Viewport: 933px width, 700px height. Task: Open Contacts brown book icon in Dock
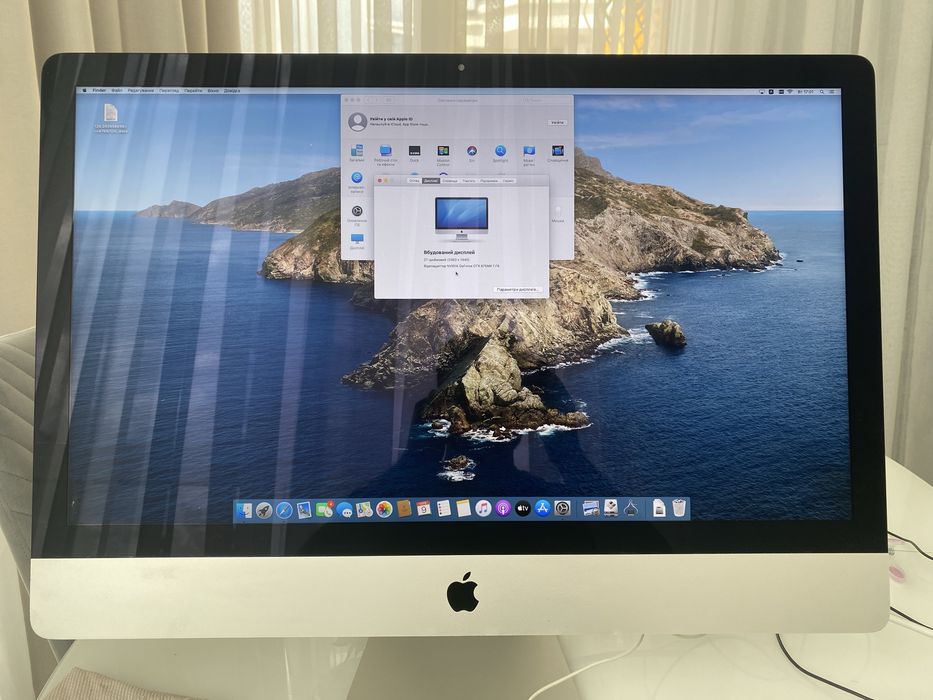coord(404,509)
